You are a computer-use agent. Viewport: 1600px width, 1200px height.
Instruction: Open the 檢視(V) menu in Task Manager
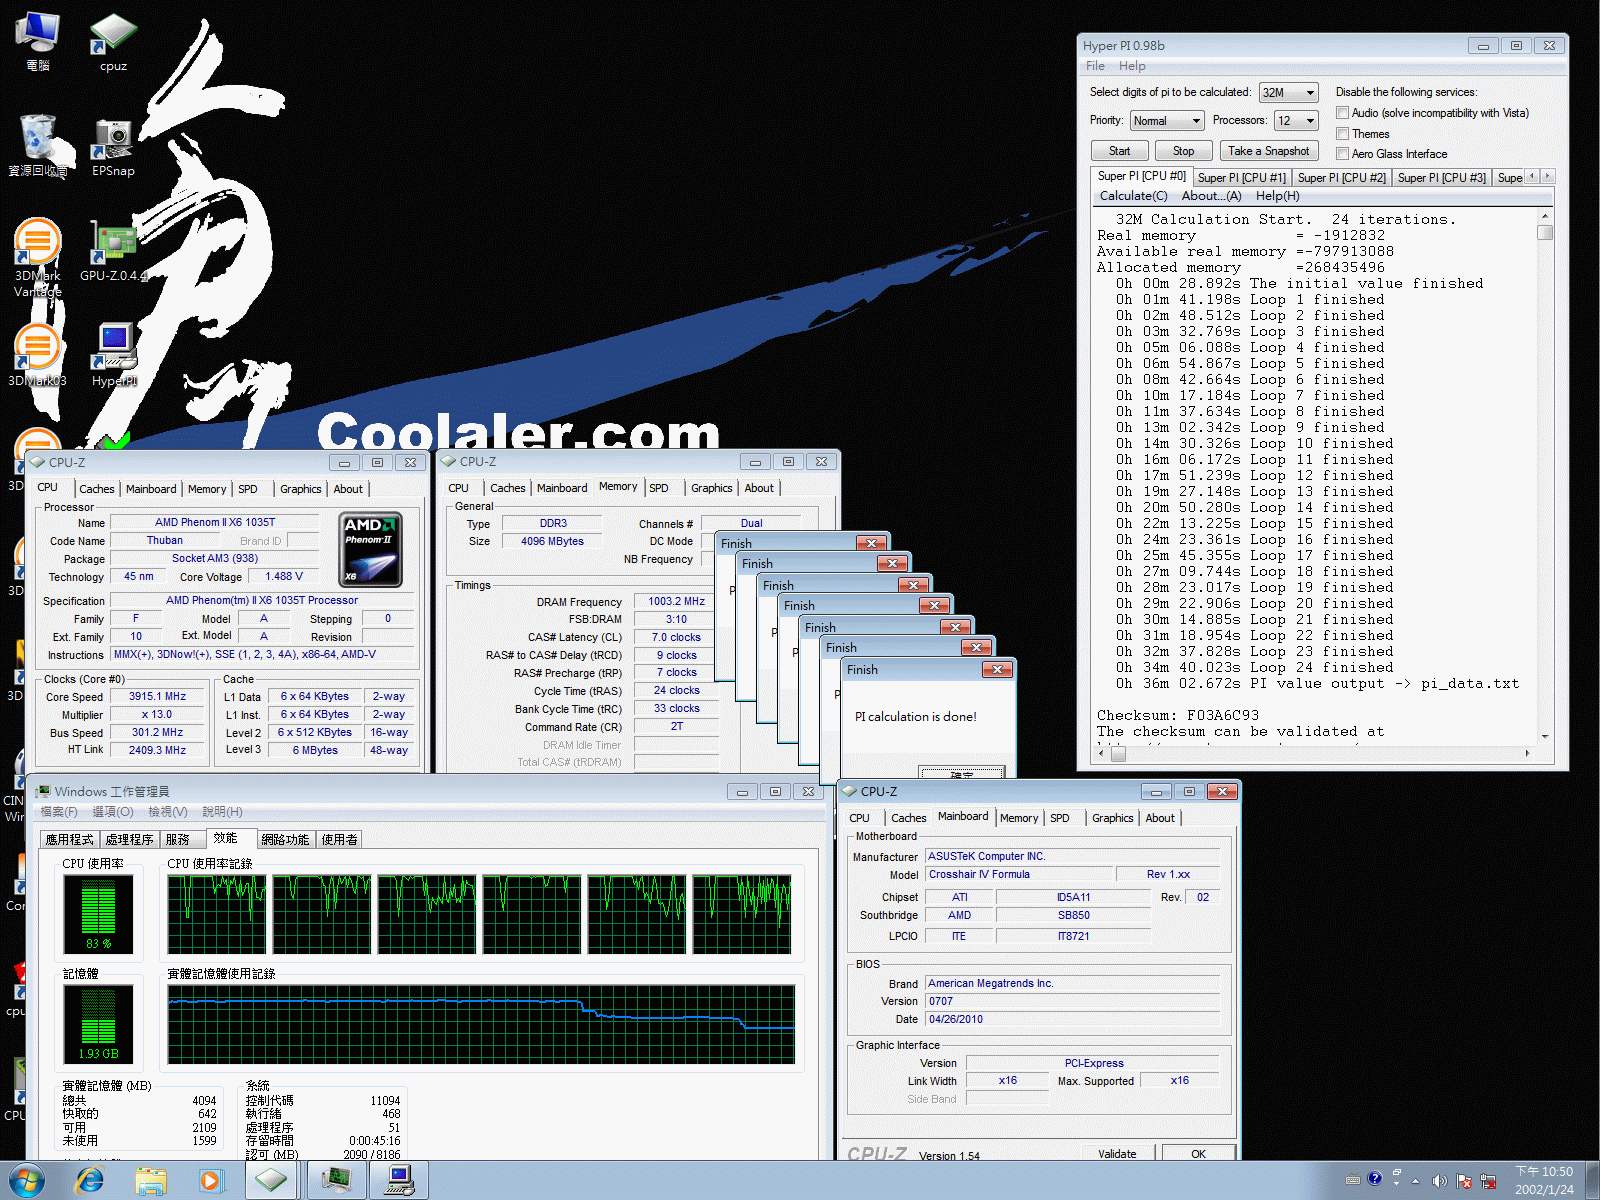pyautogui.click(x=167, y=812)
